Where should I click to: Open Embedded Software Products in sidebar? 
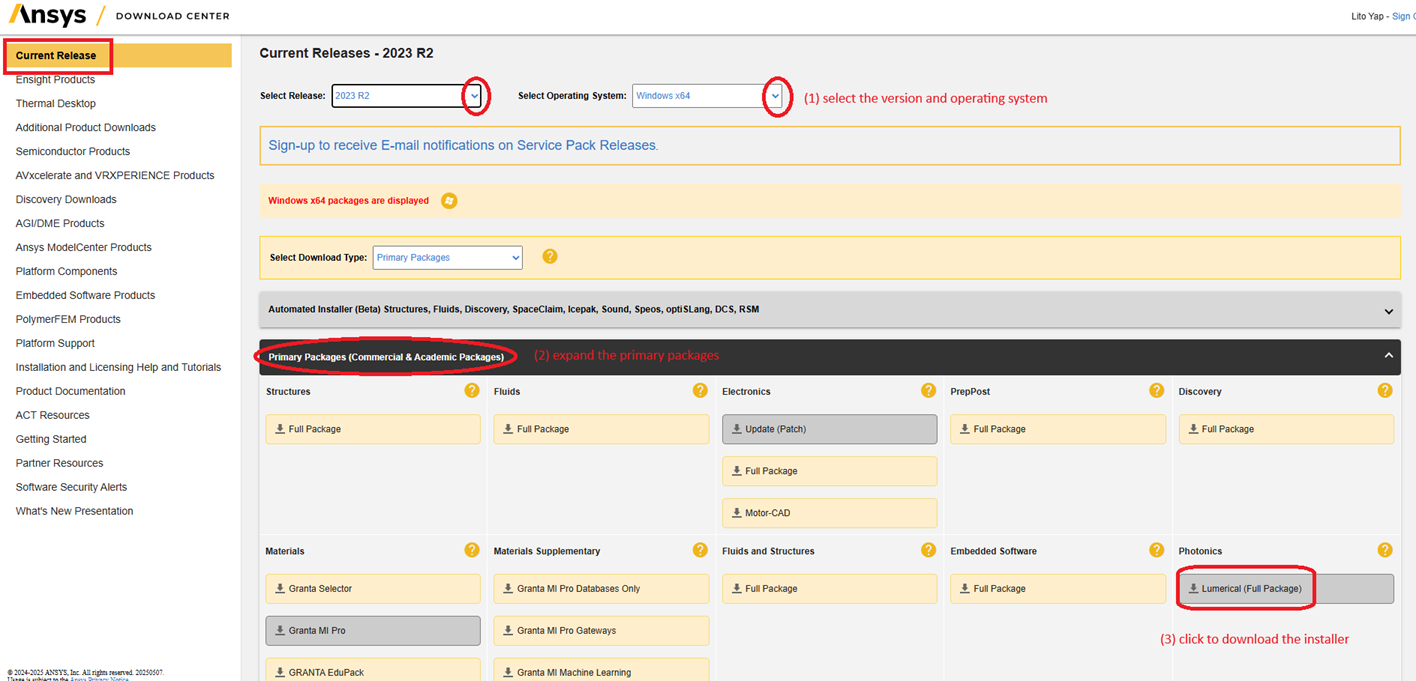point(85,295)
